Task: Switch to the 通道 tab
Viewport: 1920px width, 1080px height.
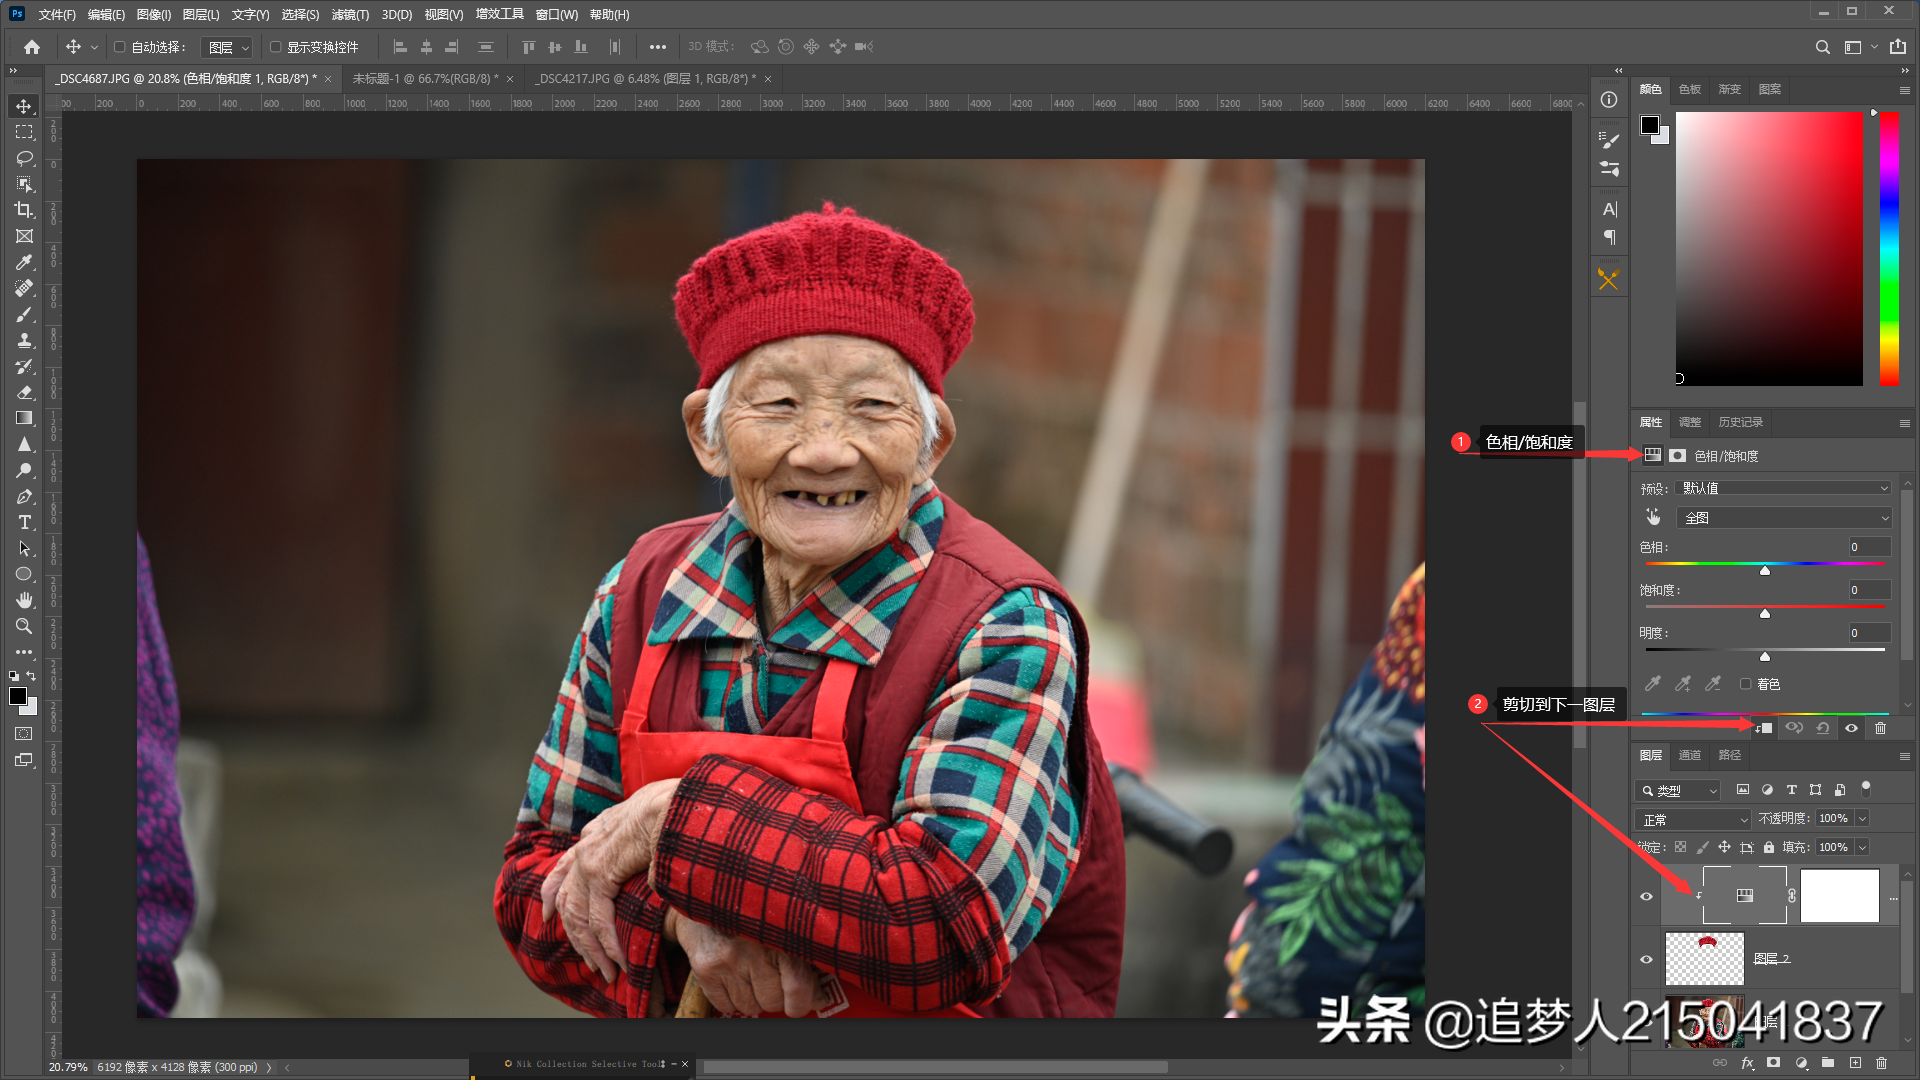Action: pos(1690,755)
